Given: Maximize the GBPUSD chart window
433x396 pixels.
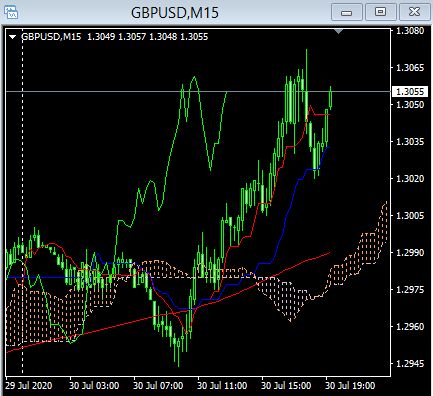Looking at the screenshot, I should pyautogui.click(x=380, y=12).
